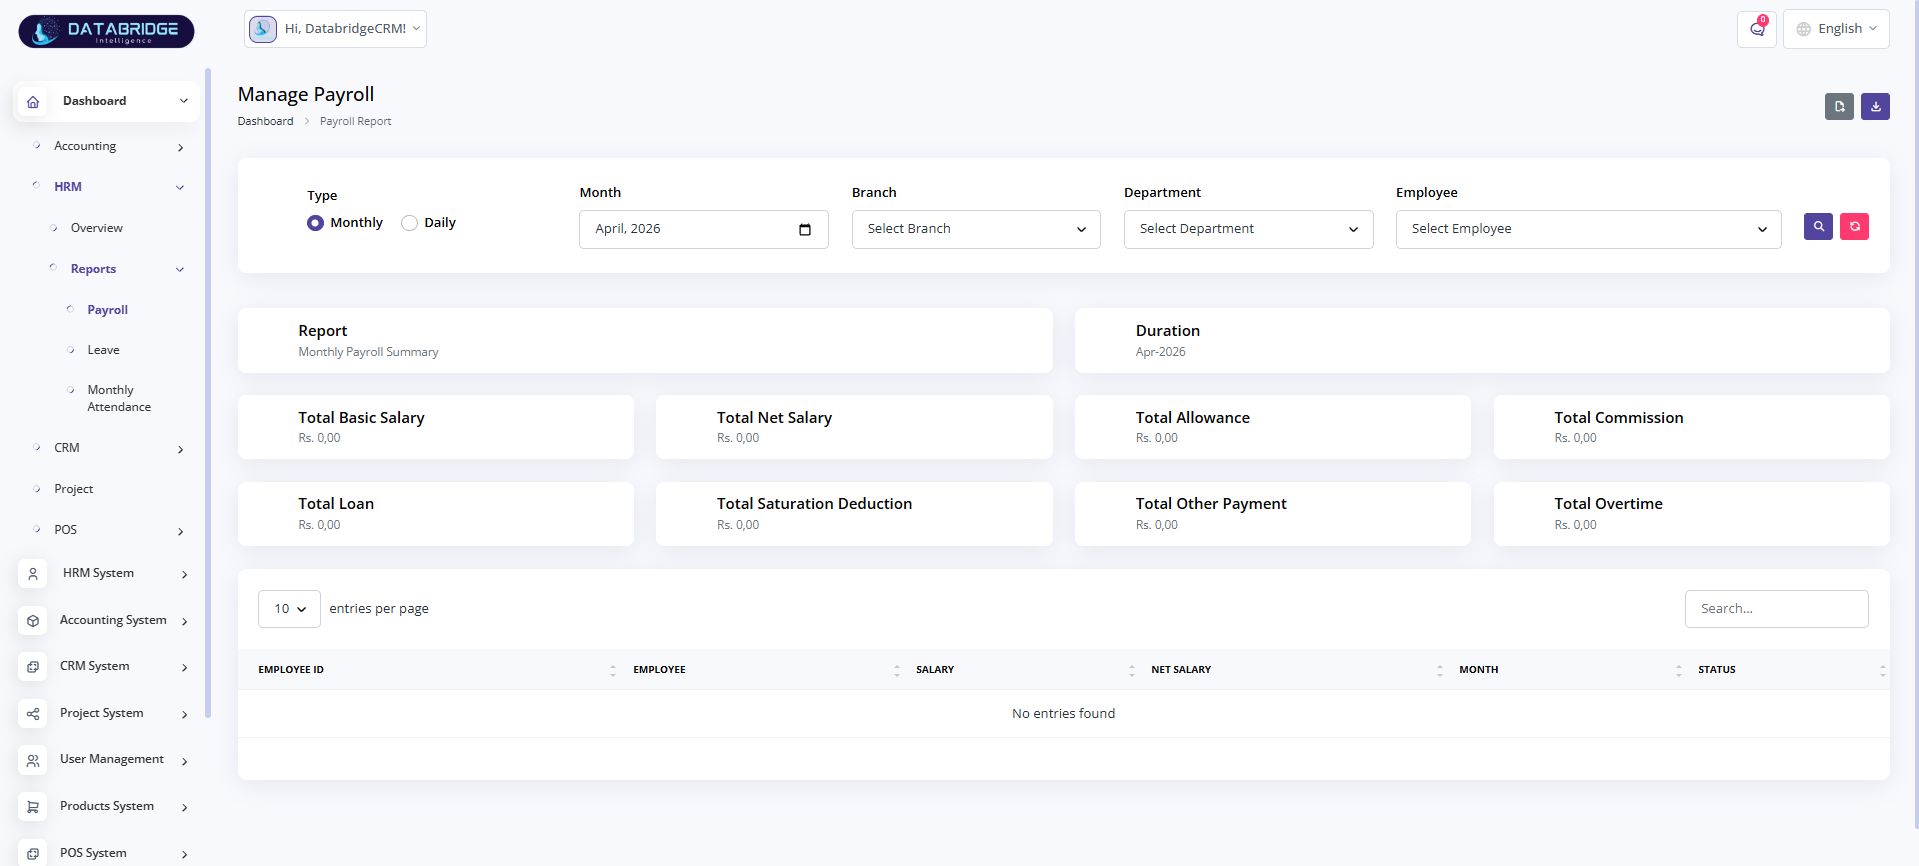The height and width of the screenshot is (866, 1919).
Task: Sort by Month column arrows
Action: [x=1679, y=670]
